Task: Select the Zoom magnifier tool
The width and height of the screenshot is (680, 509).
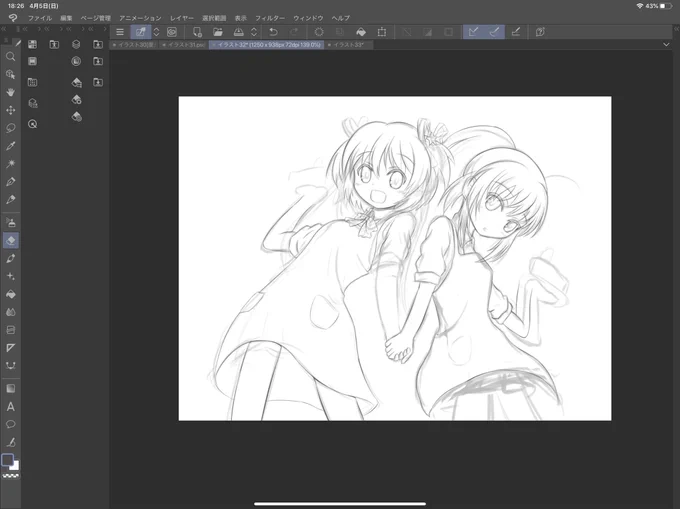Action: (x=10, y=56)
